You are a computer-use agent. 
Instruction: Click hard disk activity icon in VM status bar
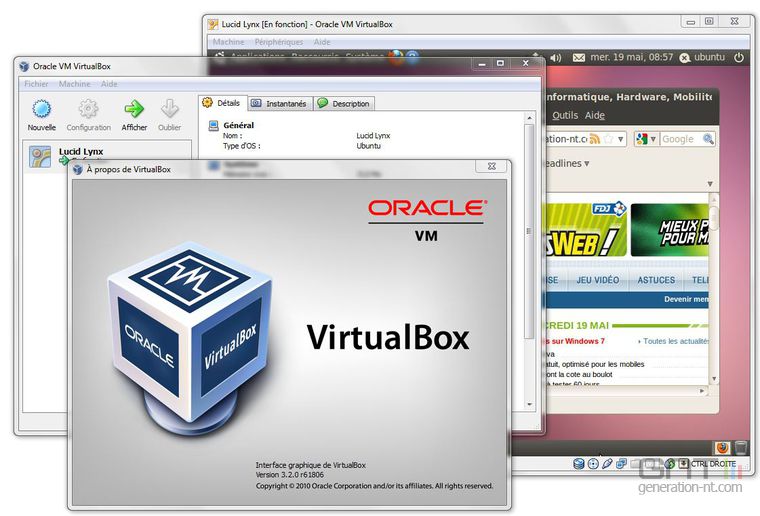[578, 464]
